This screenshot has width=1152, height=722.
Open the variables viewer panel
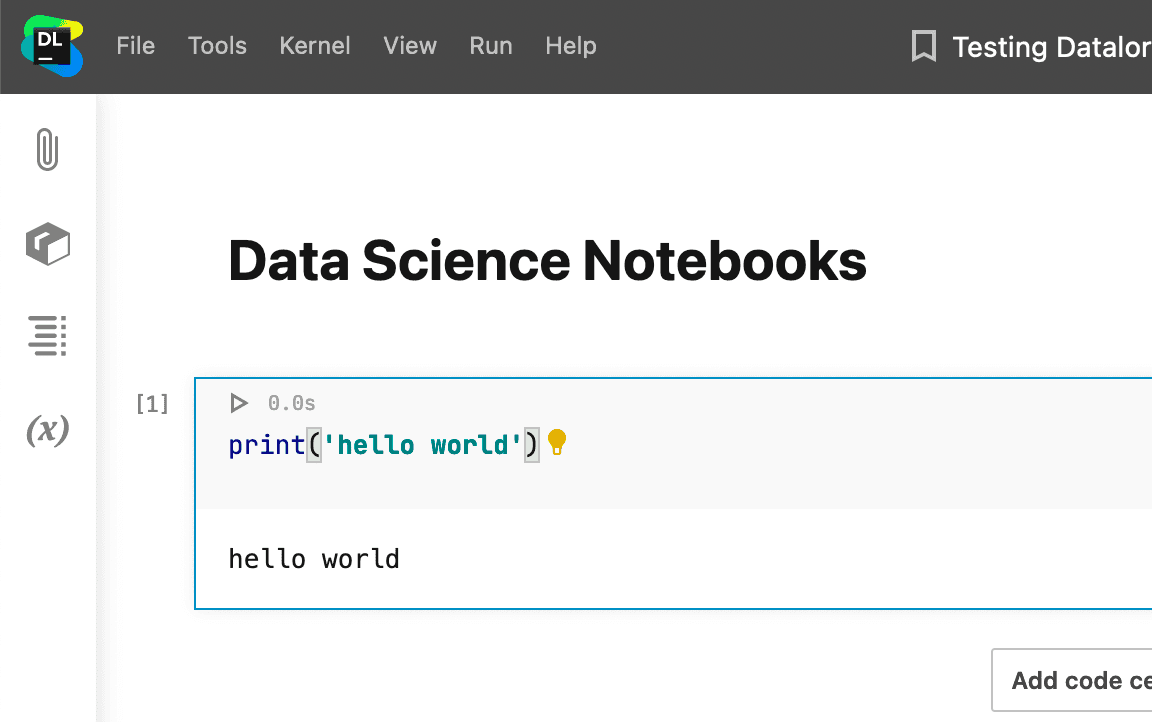[x=46, y=430]
